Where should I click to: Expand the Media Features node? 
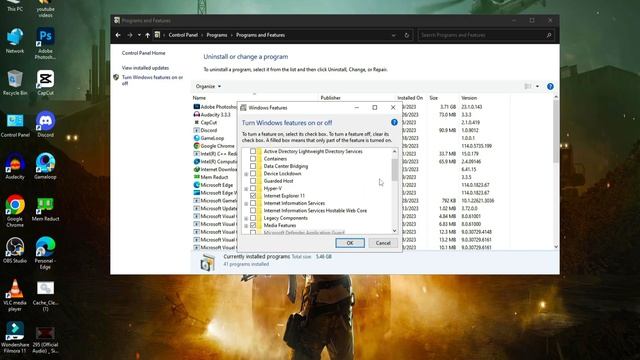pyautogui.click(x=246, y=226)
